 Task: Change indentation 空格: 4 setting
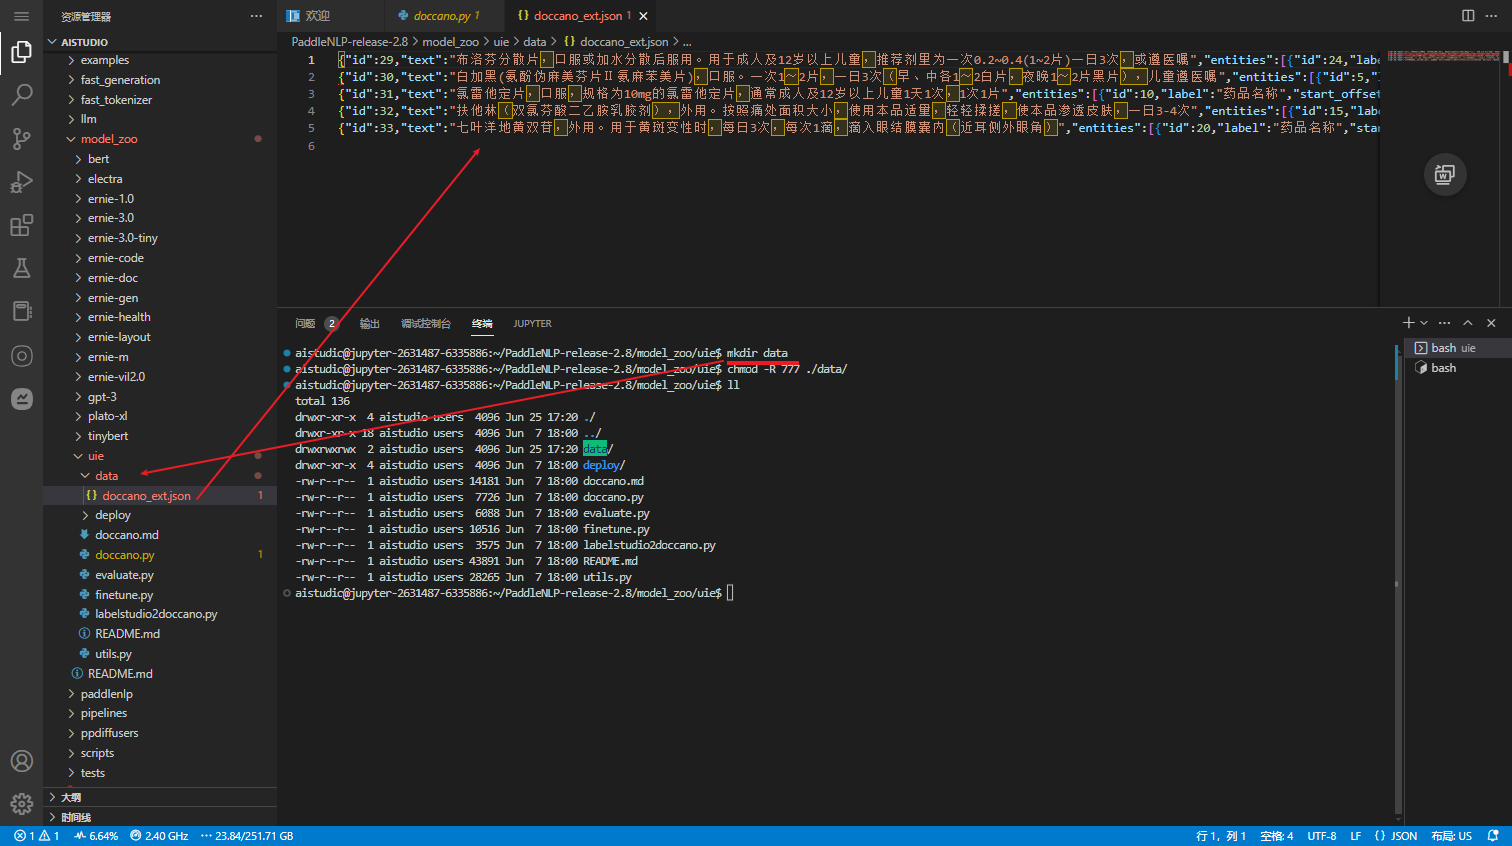1277,836
